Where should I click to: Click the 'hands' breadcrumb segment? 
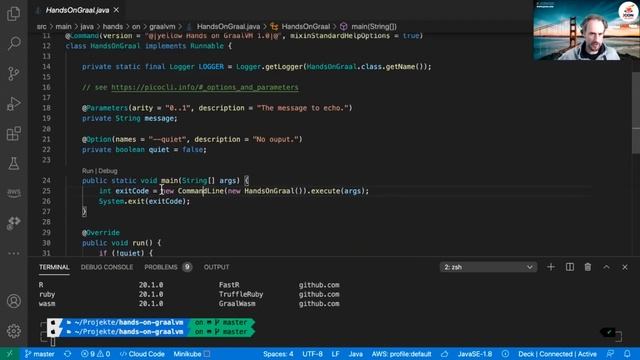113,27
